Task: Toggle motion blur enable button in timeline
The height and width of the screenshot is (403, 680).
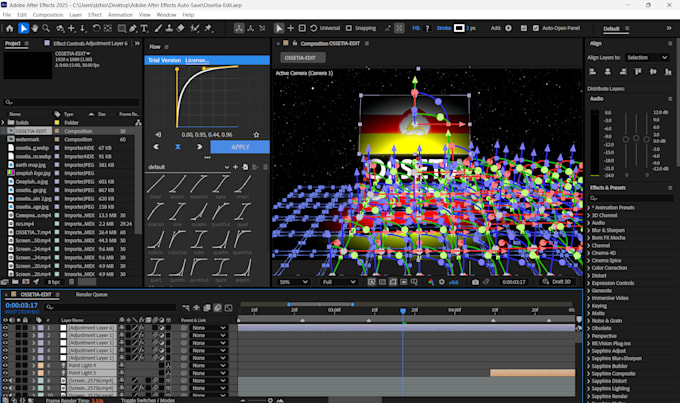Action: point(218,308)
